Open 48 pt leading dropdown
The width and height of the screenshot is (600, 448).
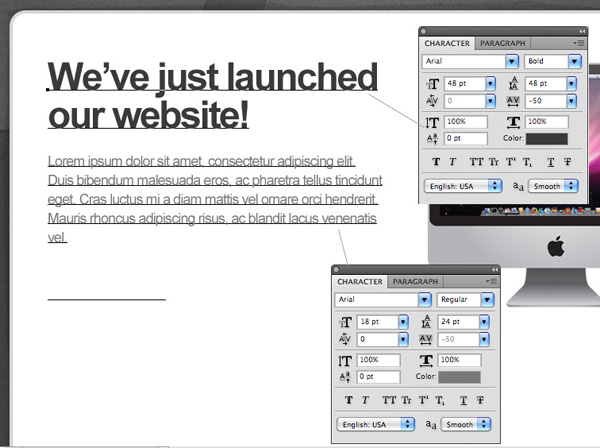pos(571,83)
